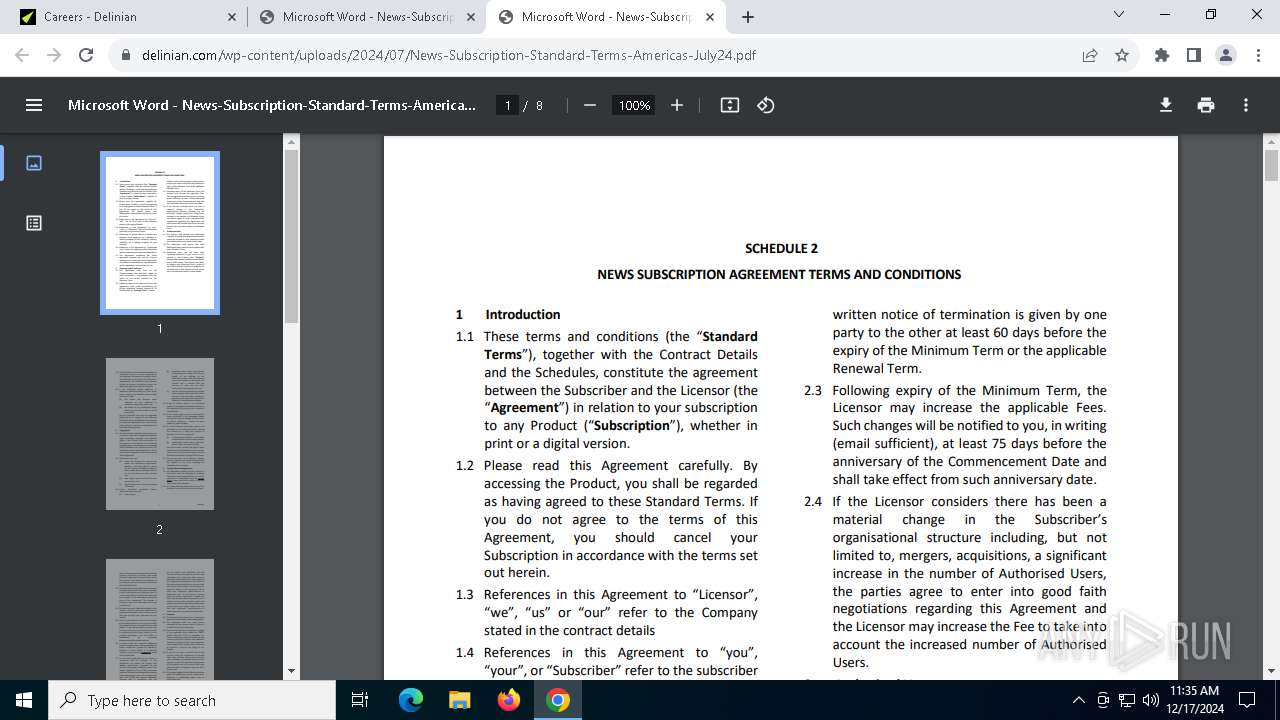Open the Extensions puzzle icon
The height and width of the screenshot is (720, 1280).
(x=1162, y=55)
